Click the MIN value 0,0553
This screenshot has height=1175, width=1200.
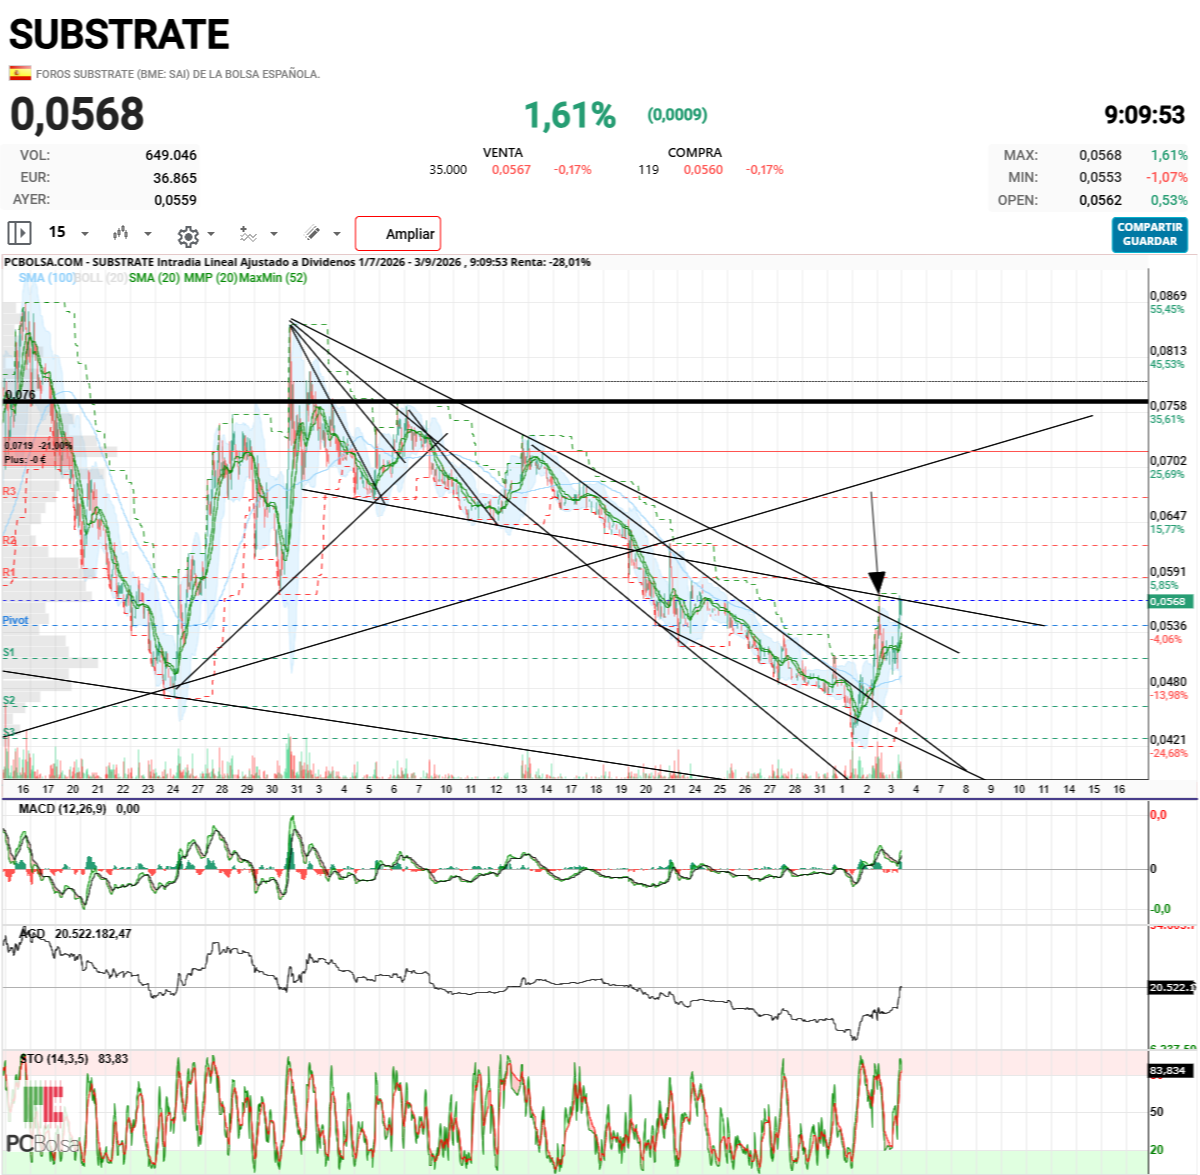click(1100, 177)
